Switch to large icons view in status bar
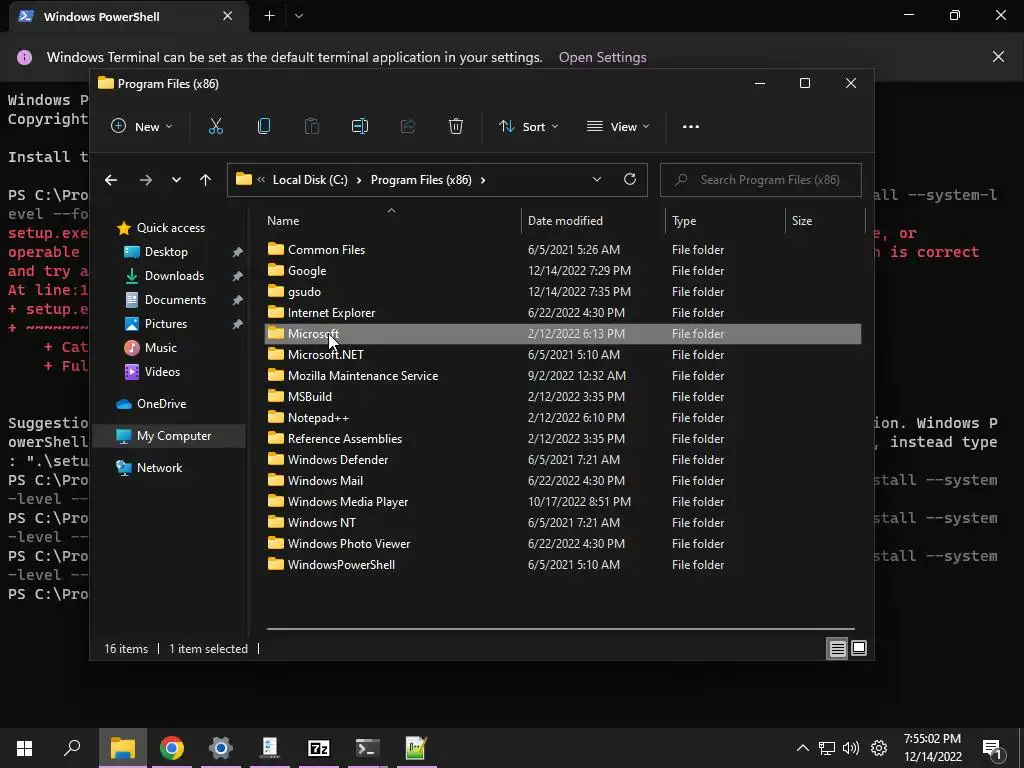 point(859,648)
